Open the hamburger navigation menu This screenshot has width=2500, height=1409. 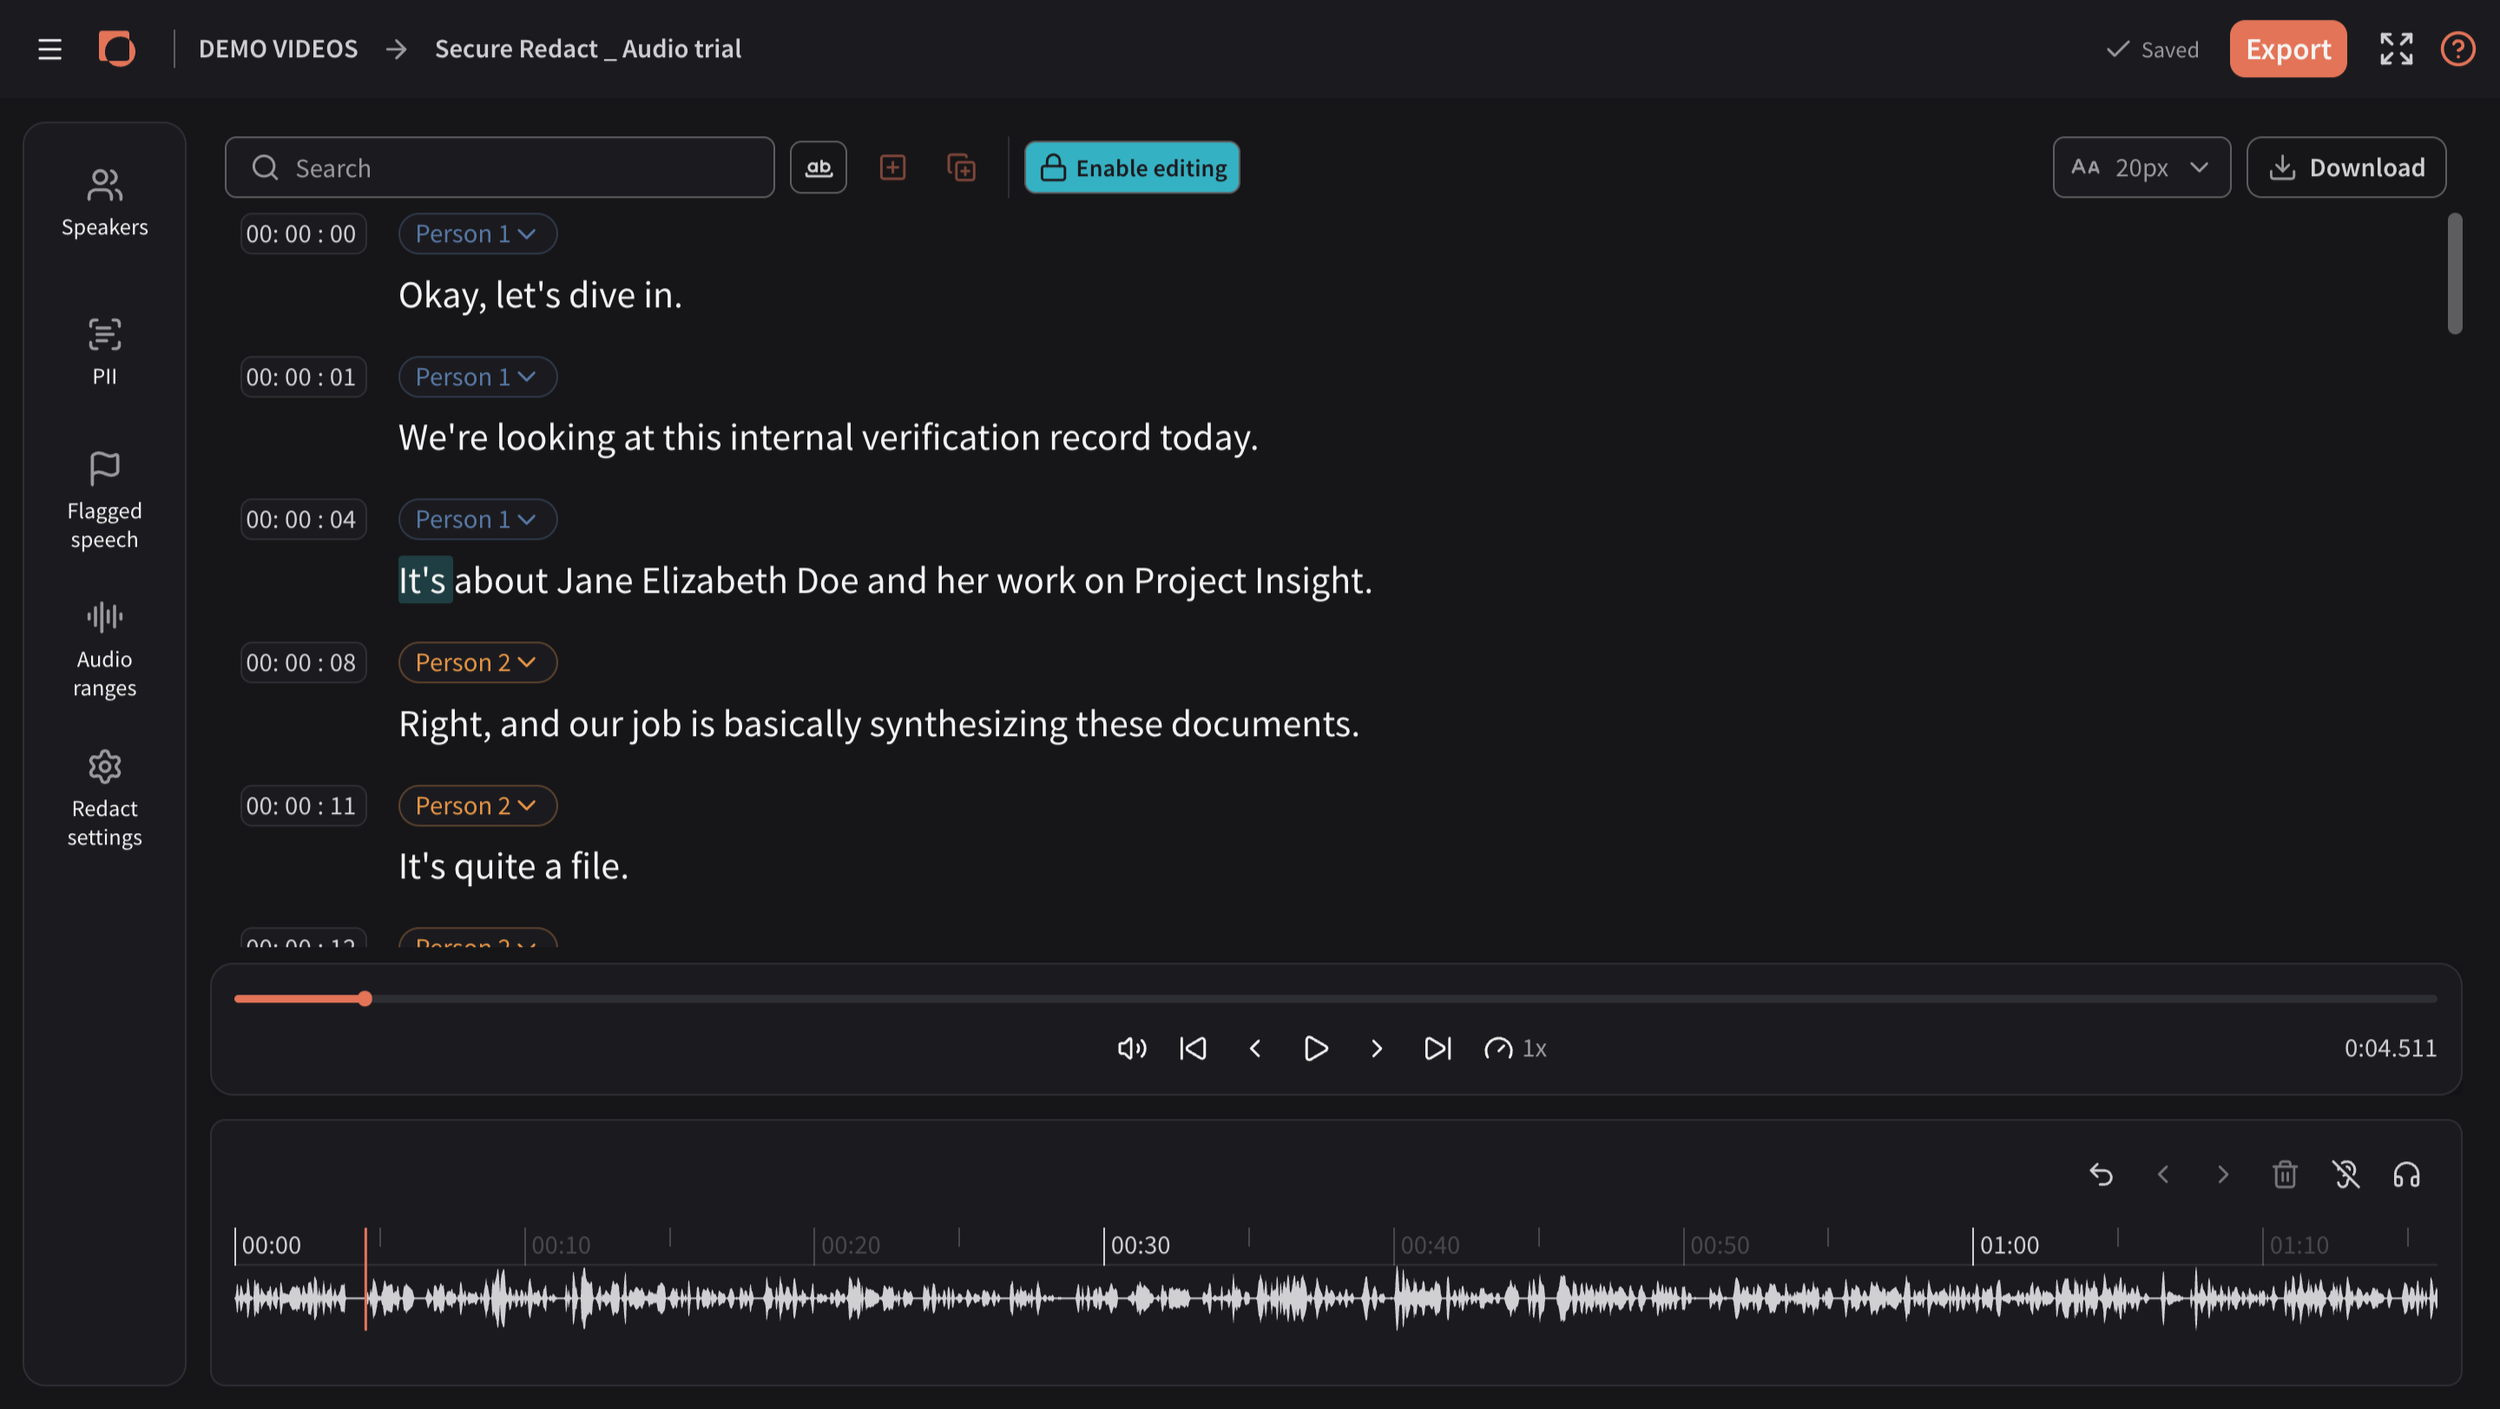coord(49,49)
